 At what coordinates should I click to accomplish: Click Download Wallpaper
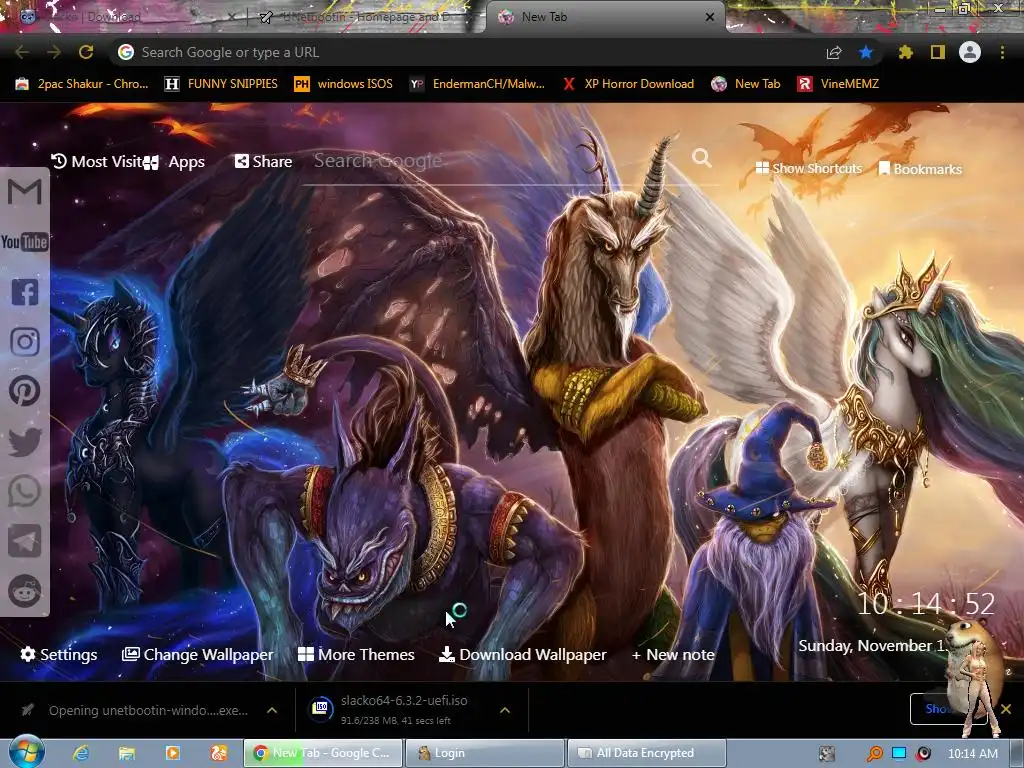click(523, 654)
